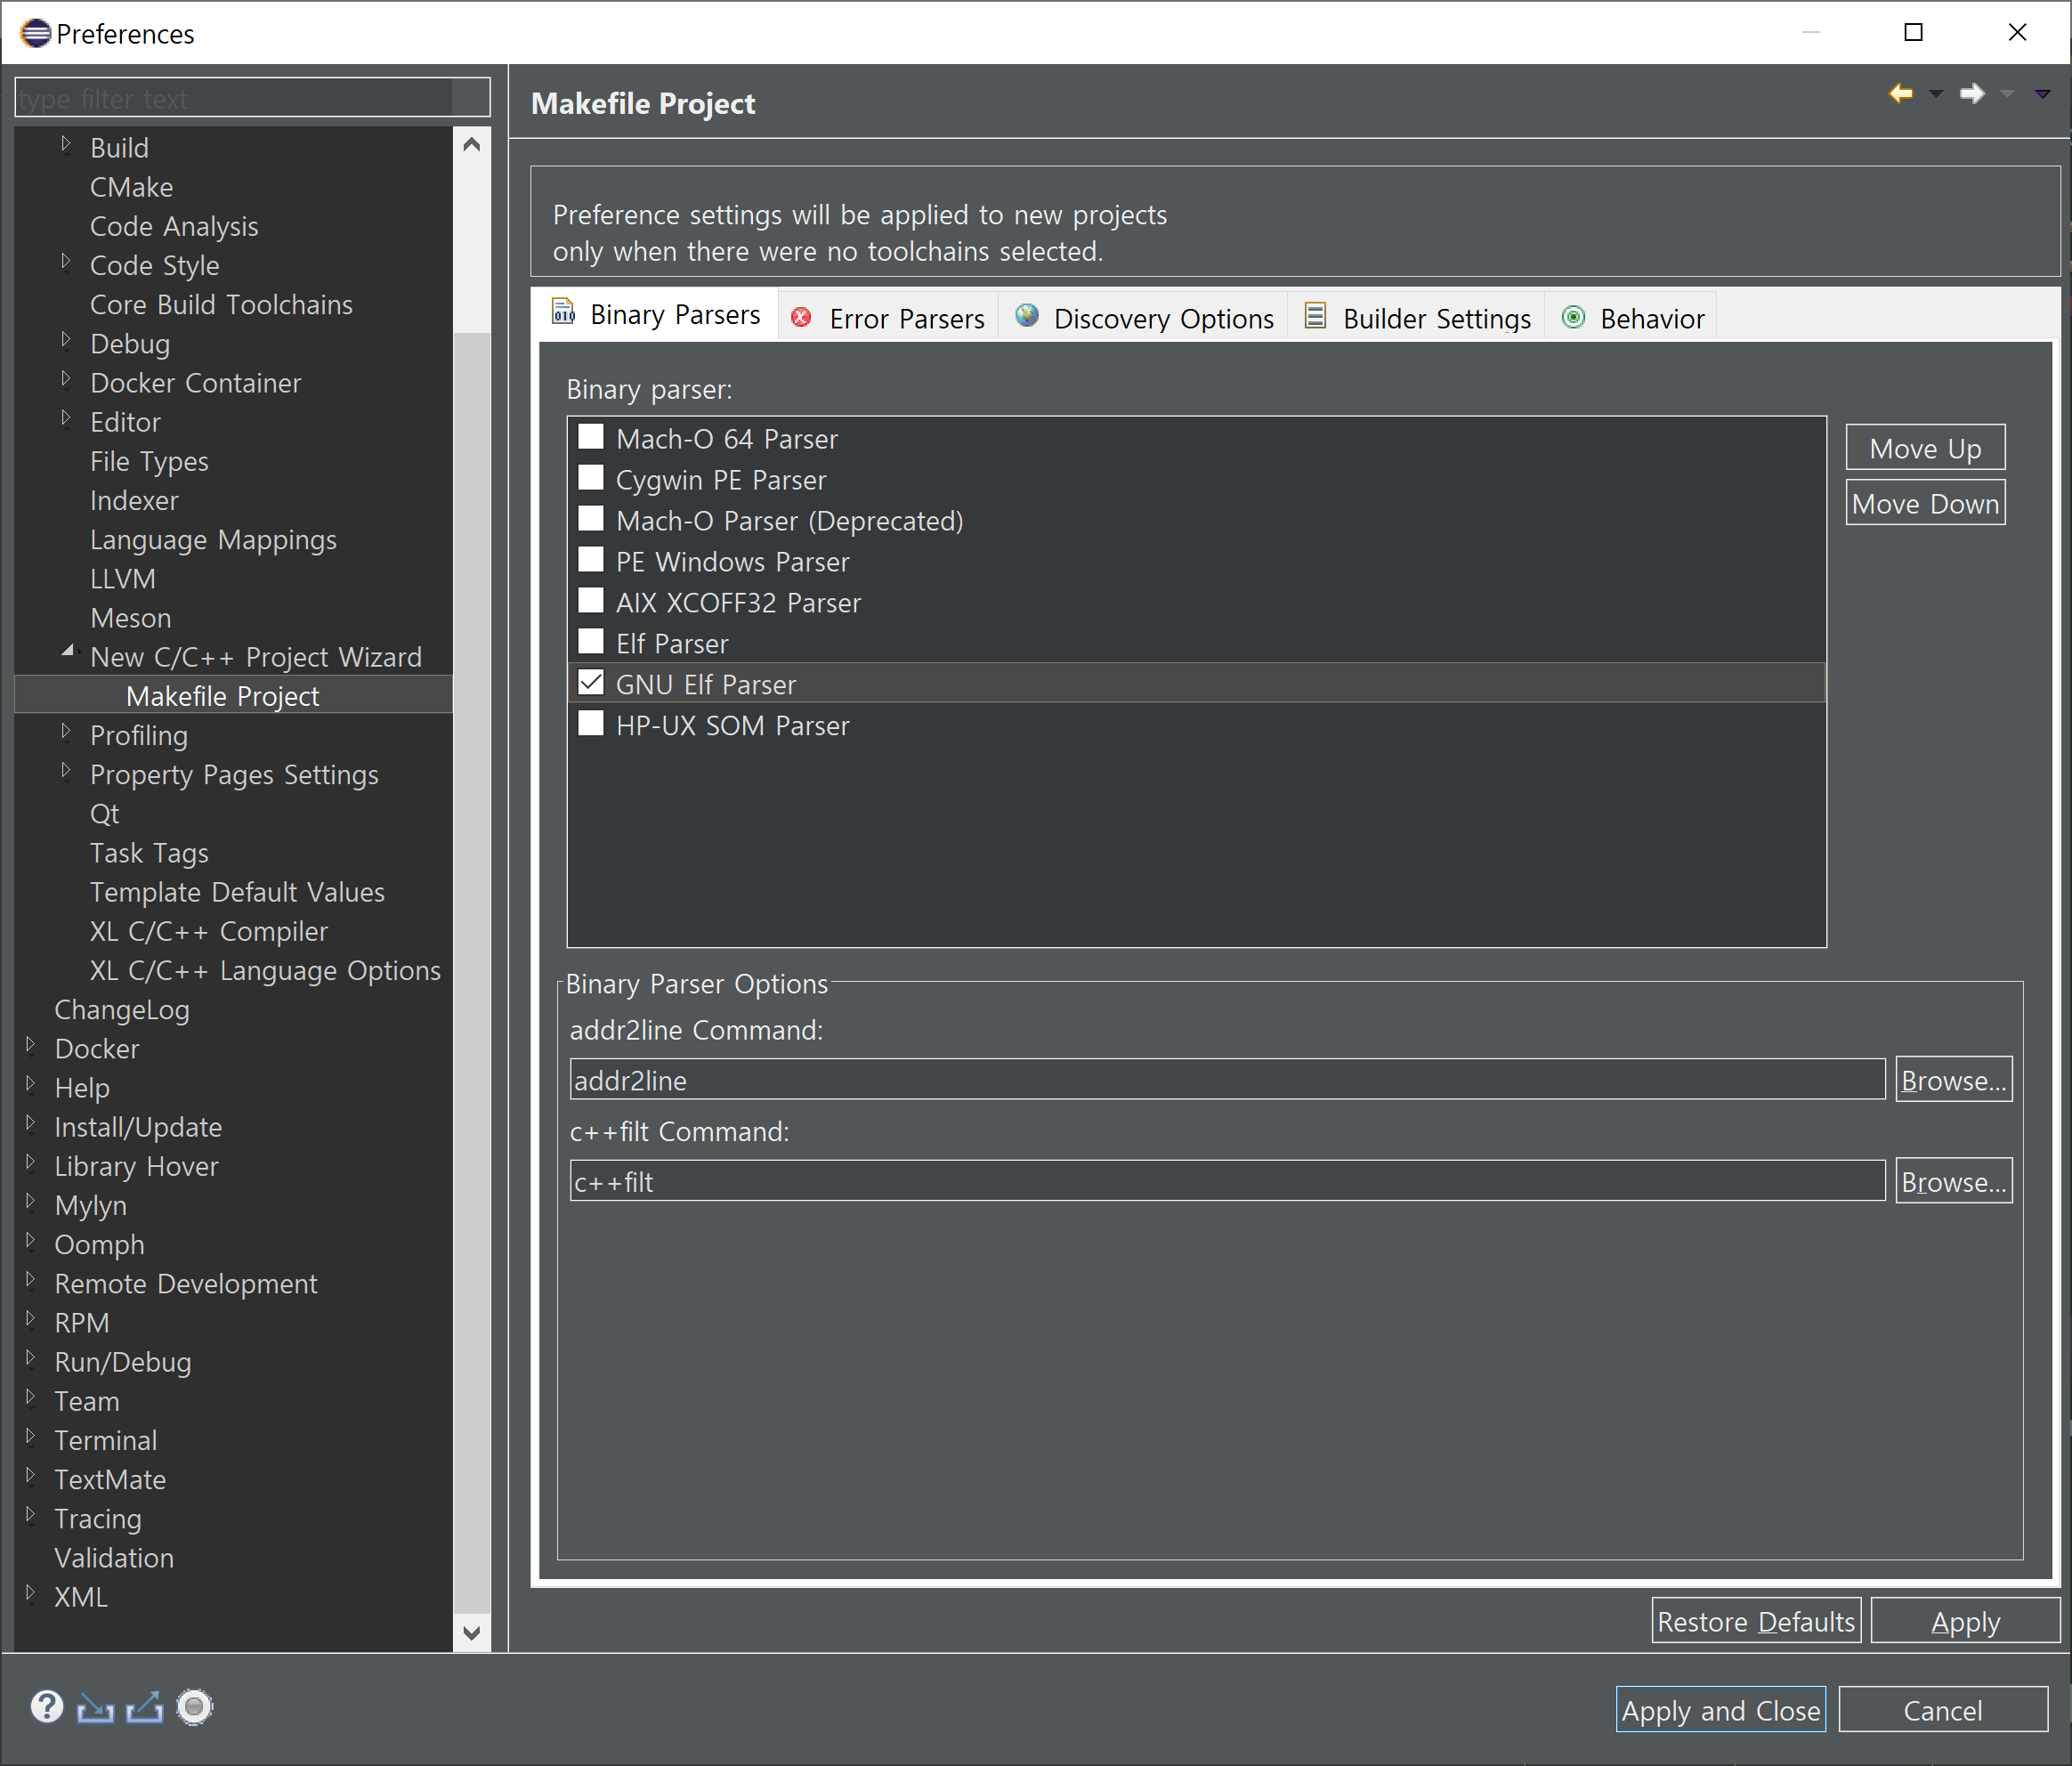
Task: Click the Help question mark icon
Action: (x=46, y=1707)
